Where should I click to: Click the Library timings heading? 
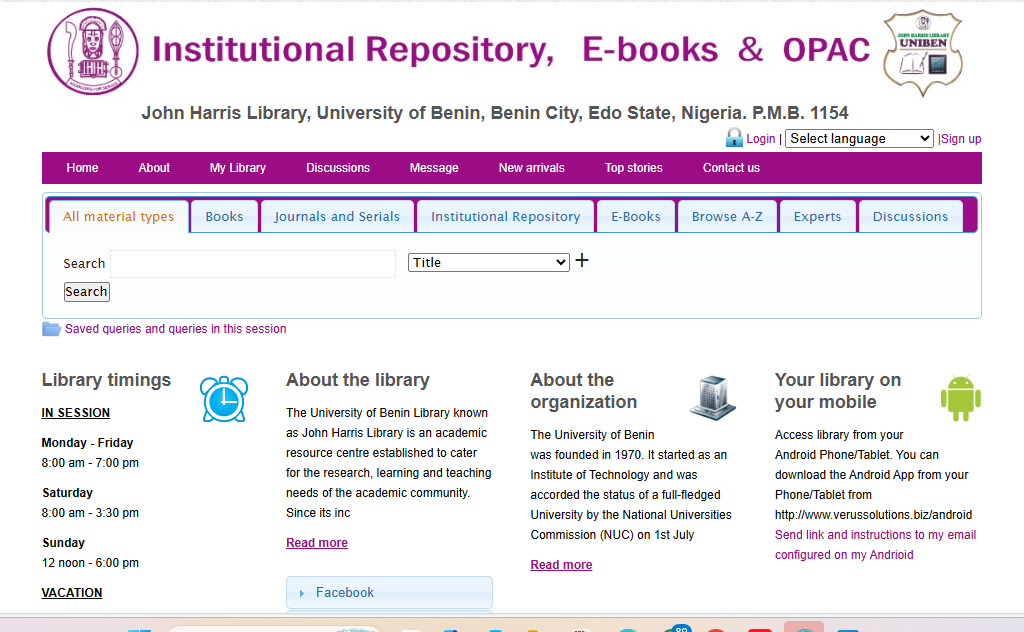(106, 380)
